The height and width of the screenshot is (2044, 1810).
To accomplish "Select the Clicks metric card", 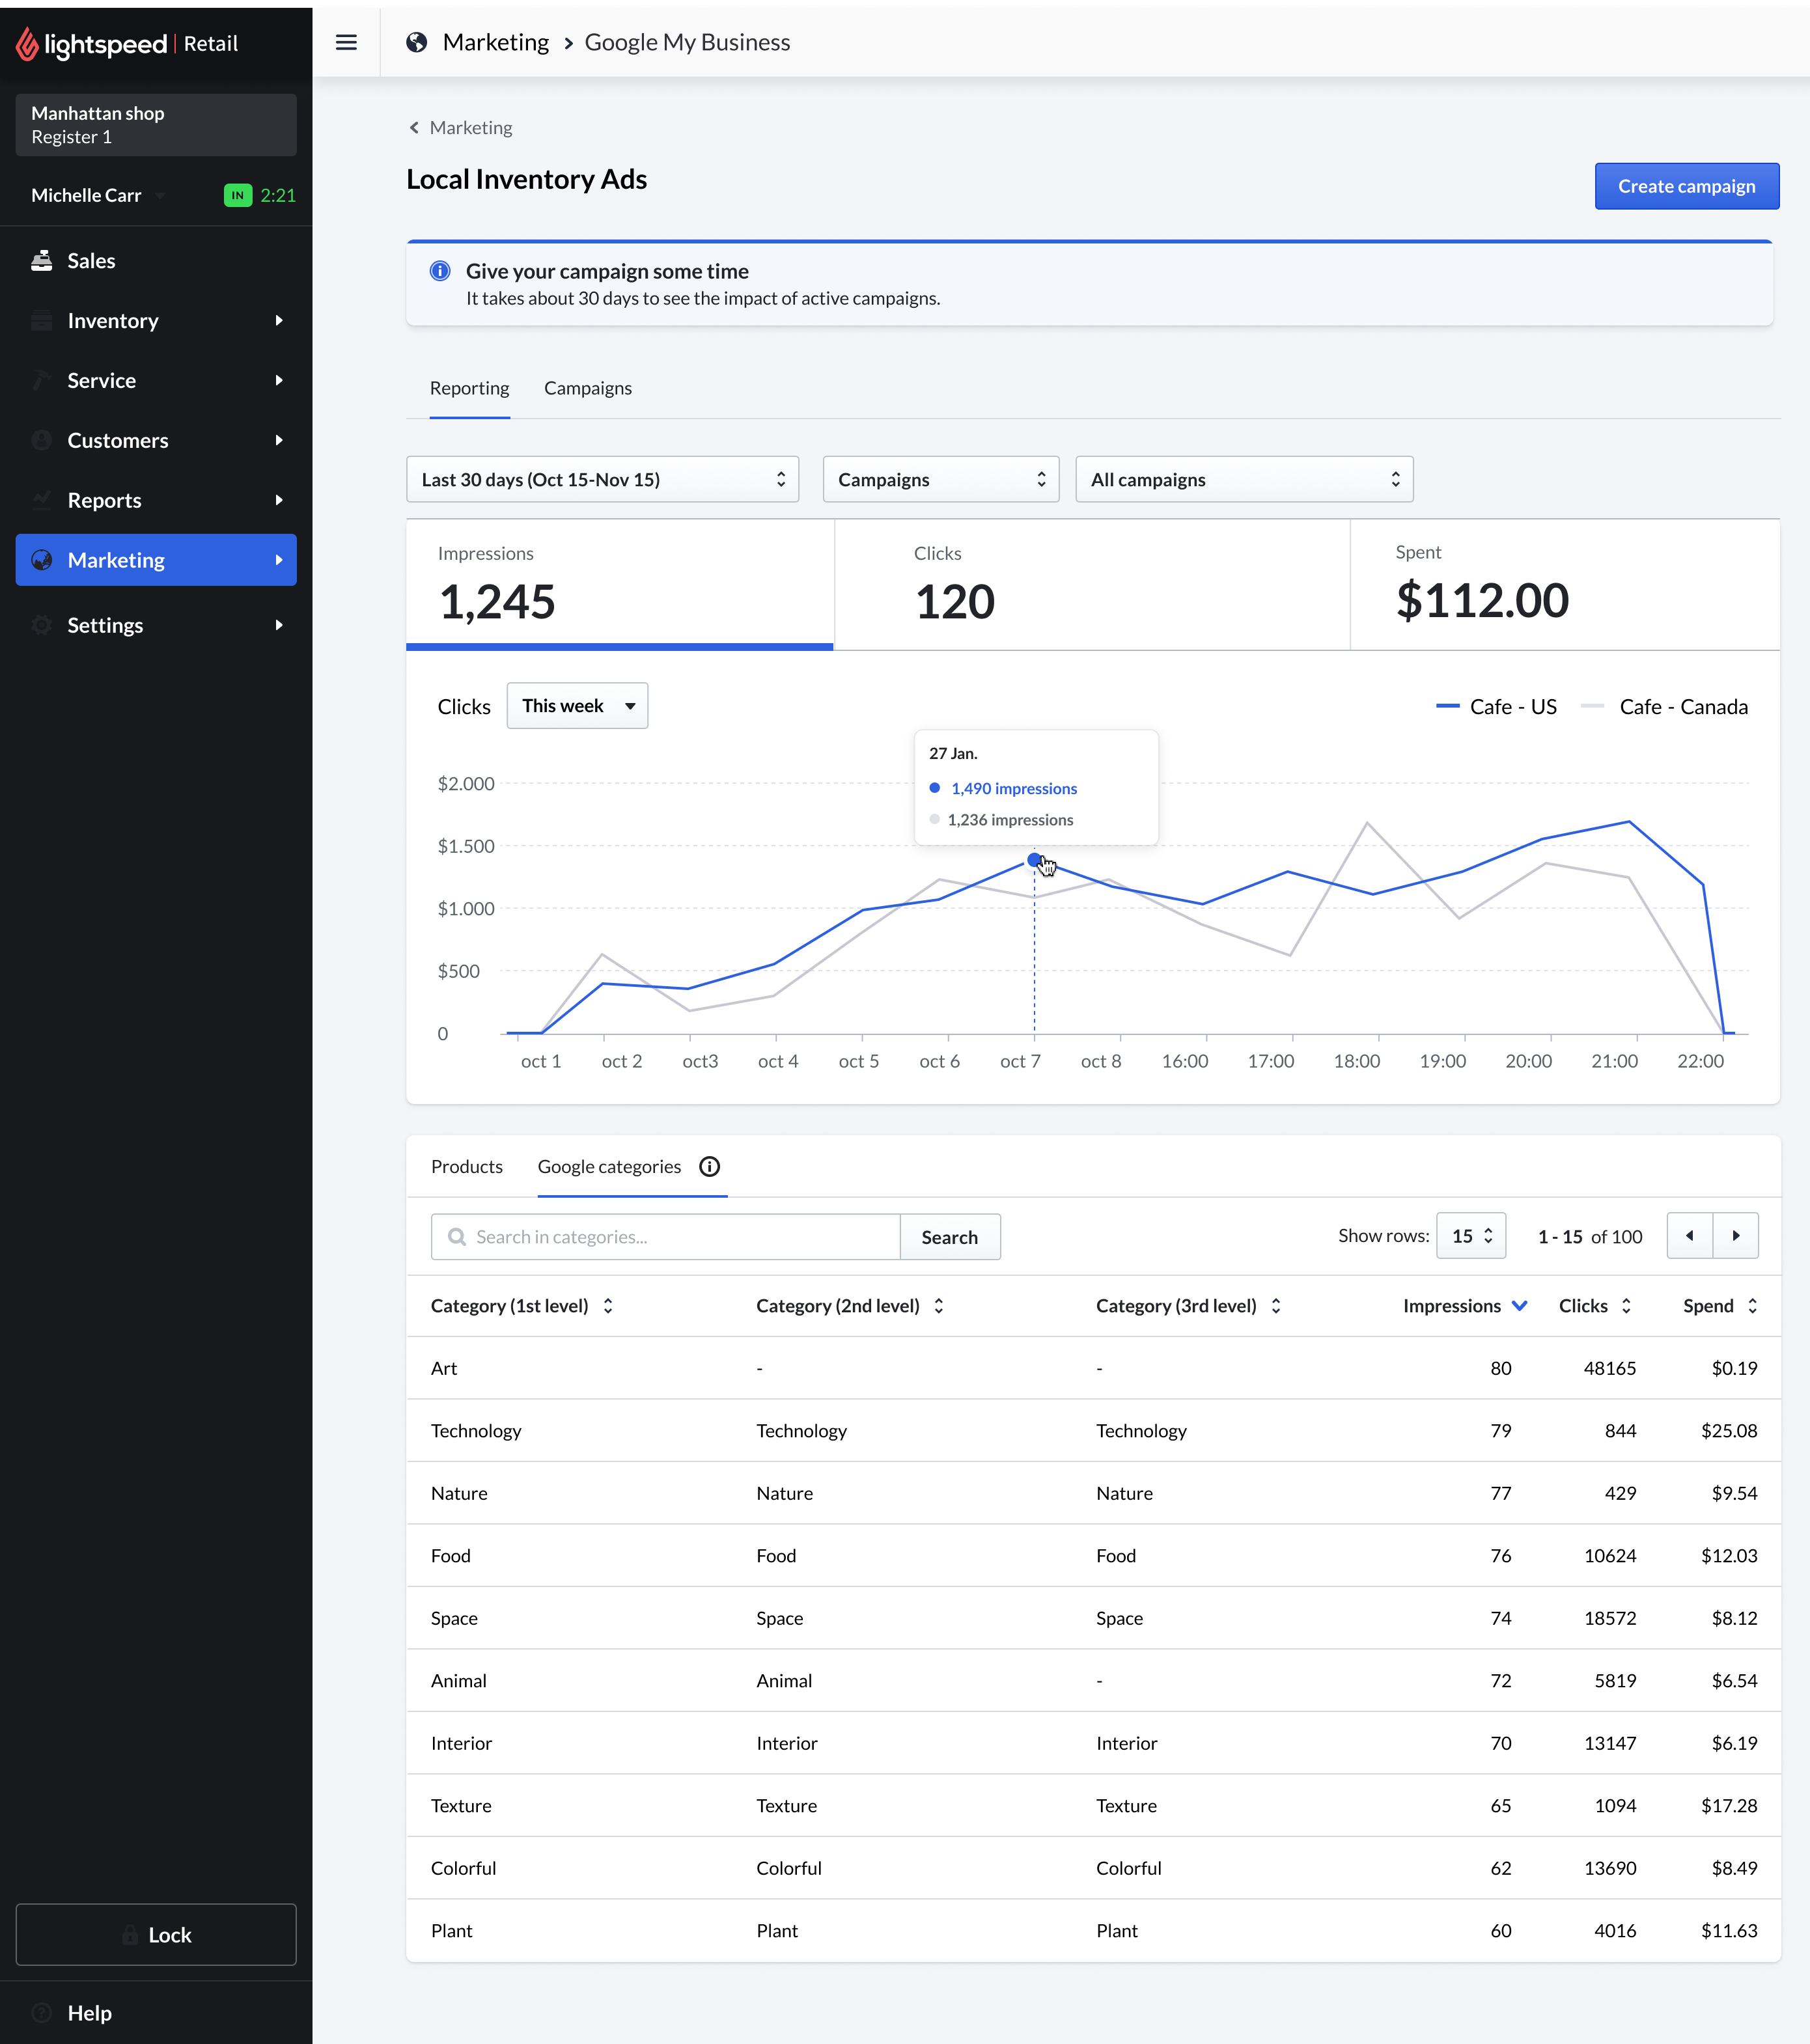I will click(1092, 585).
